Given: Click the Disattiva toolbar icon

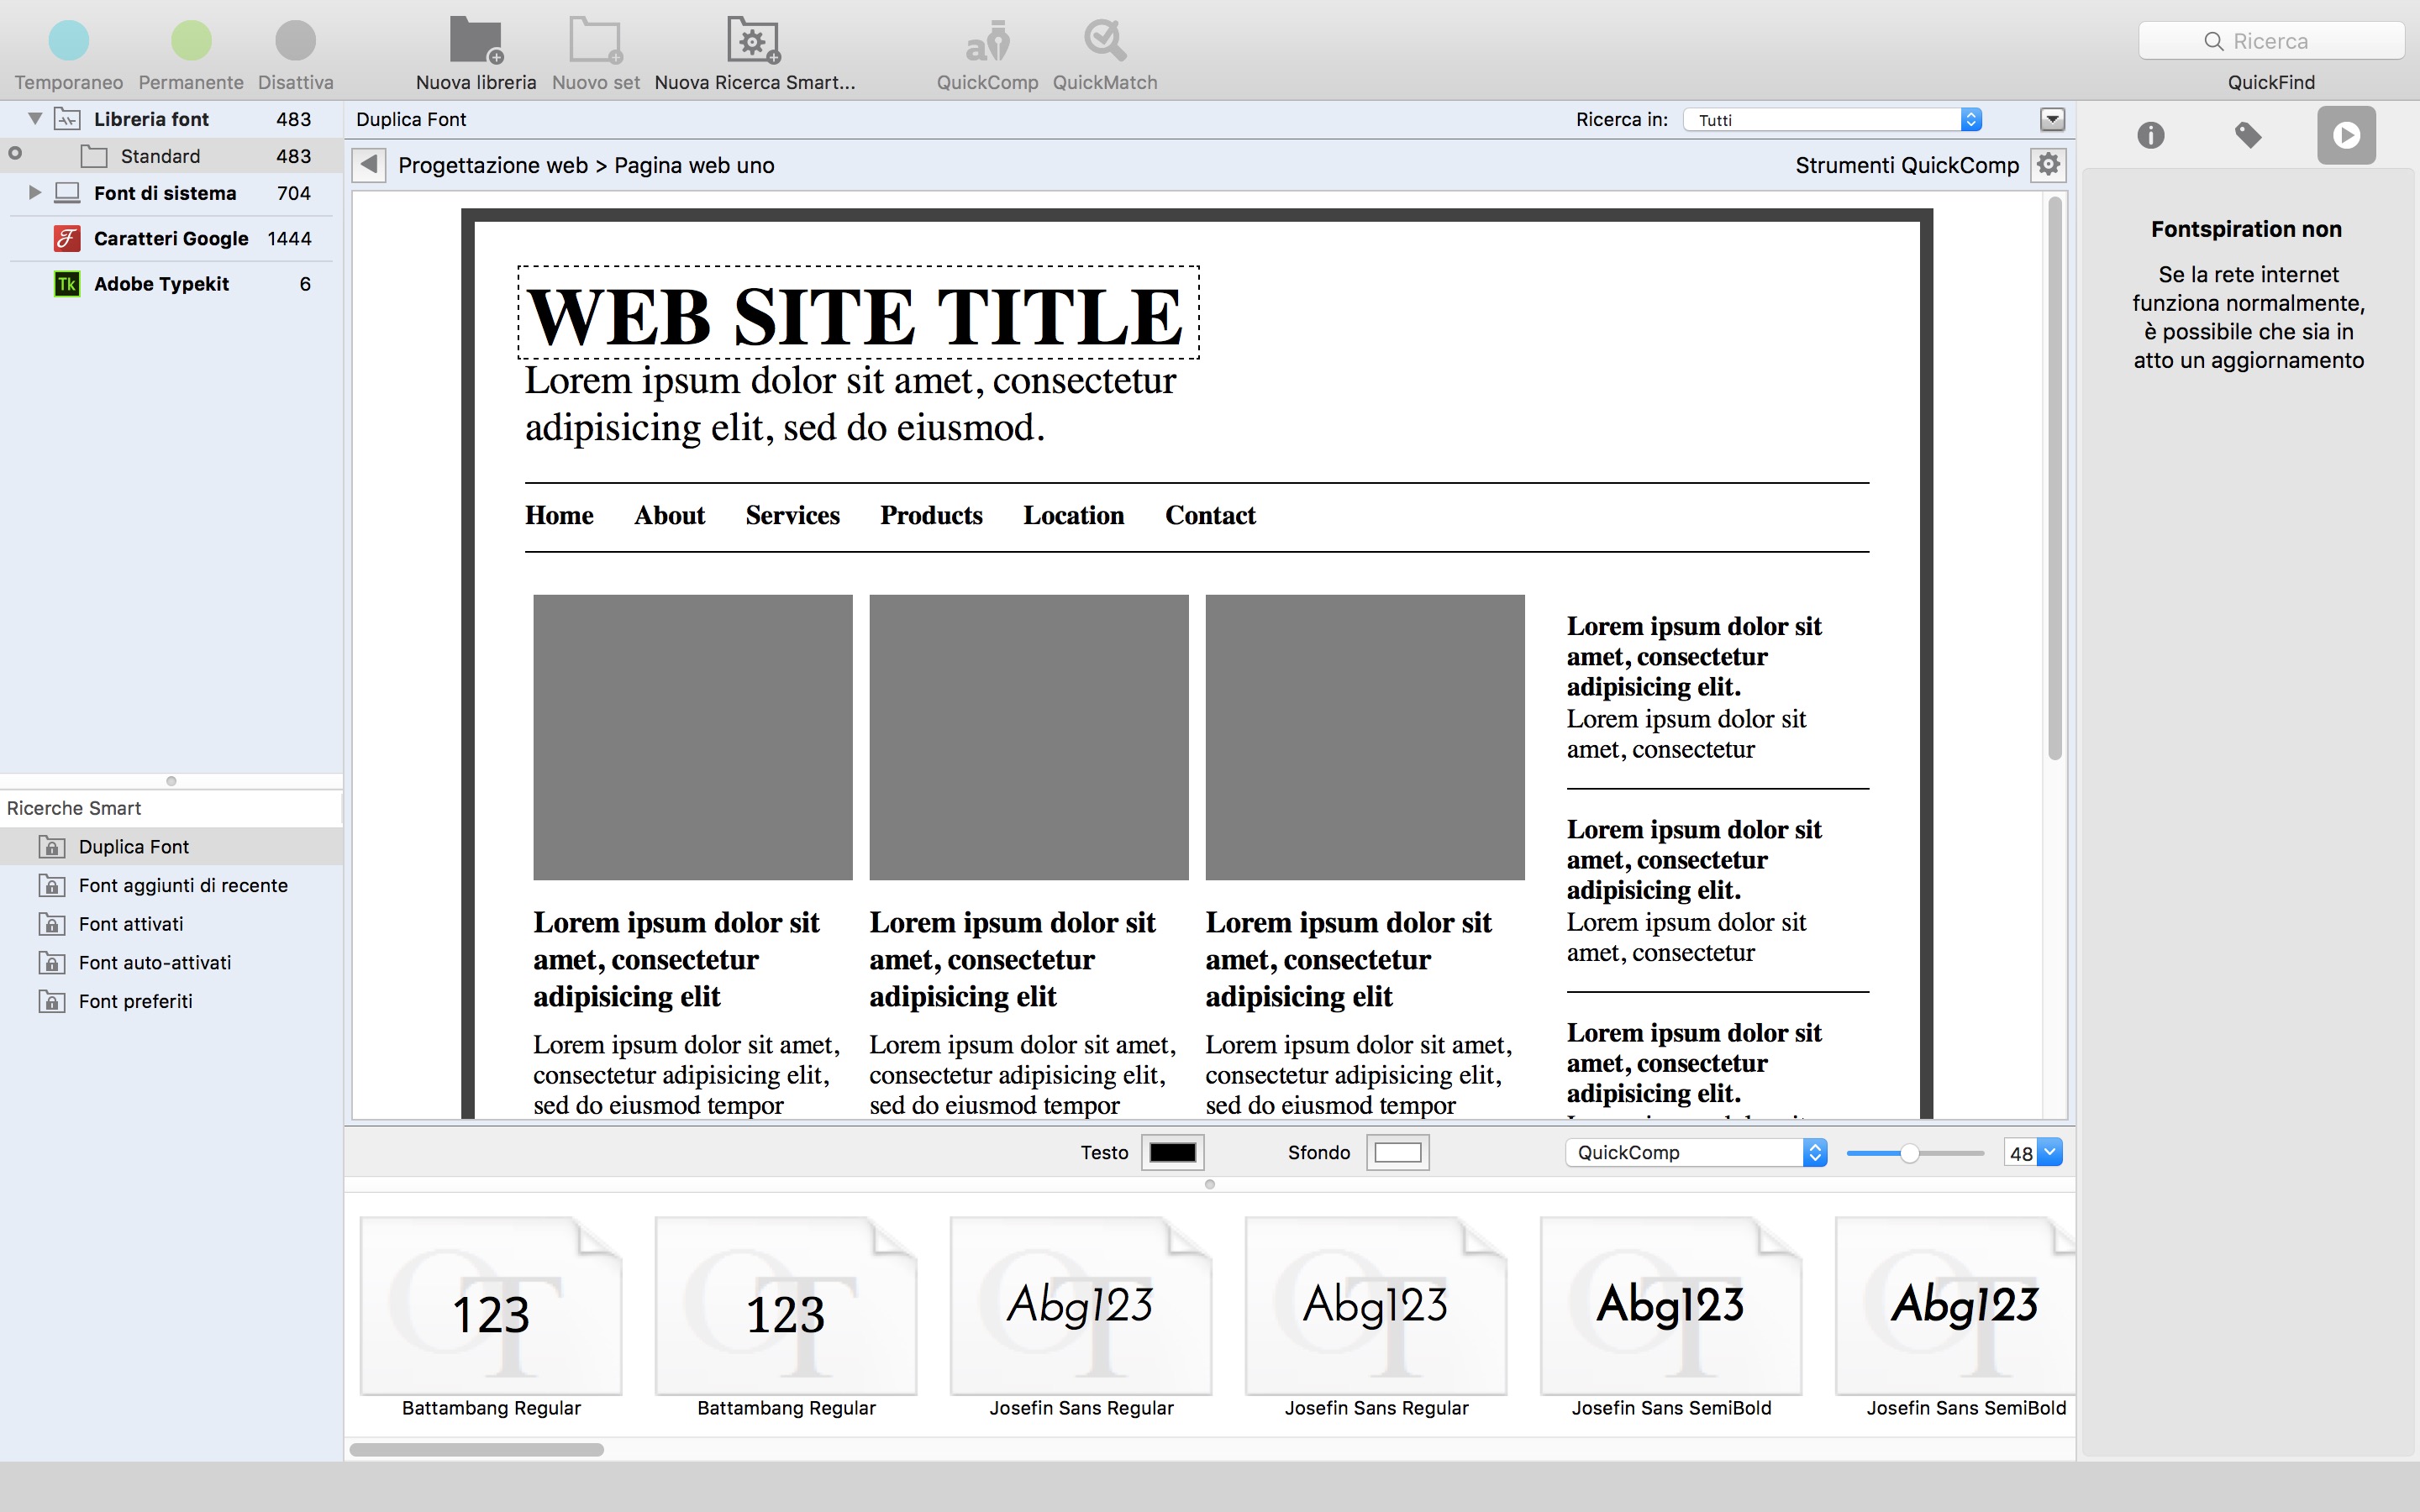Looking at the screenshot, I should point(295,41).
